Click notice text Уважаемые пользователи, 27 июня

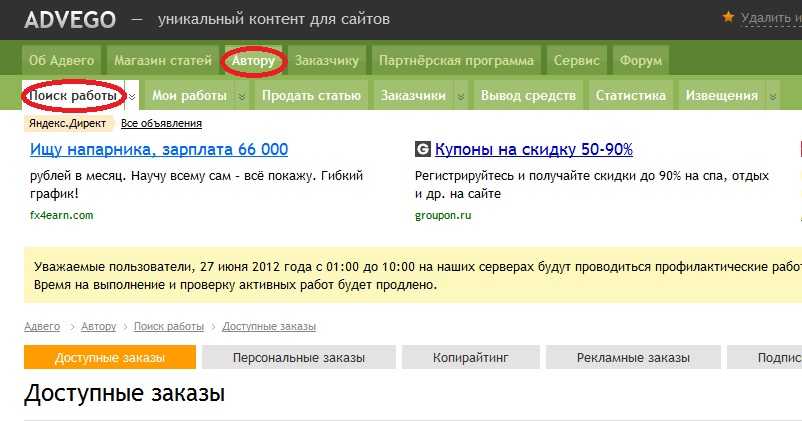coord(418,276)
